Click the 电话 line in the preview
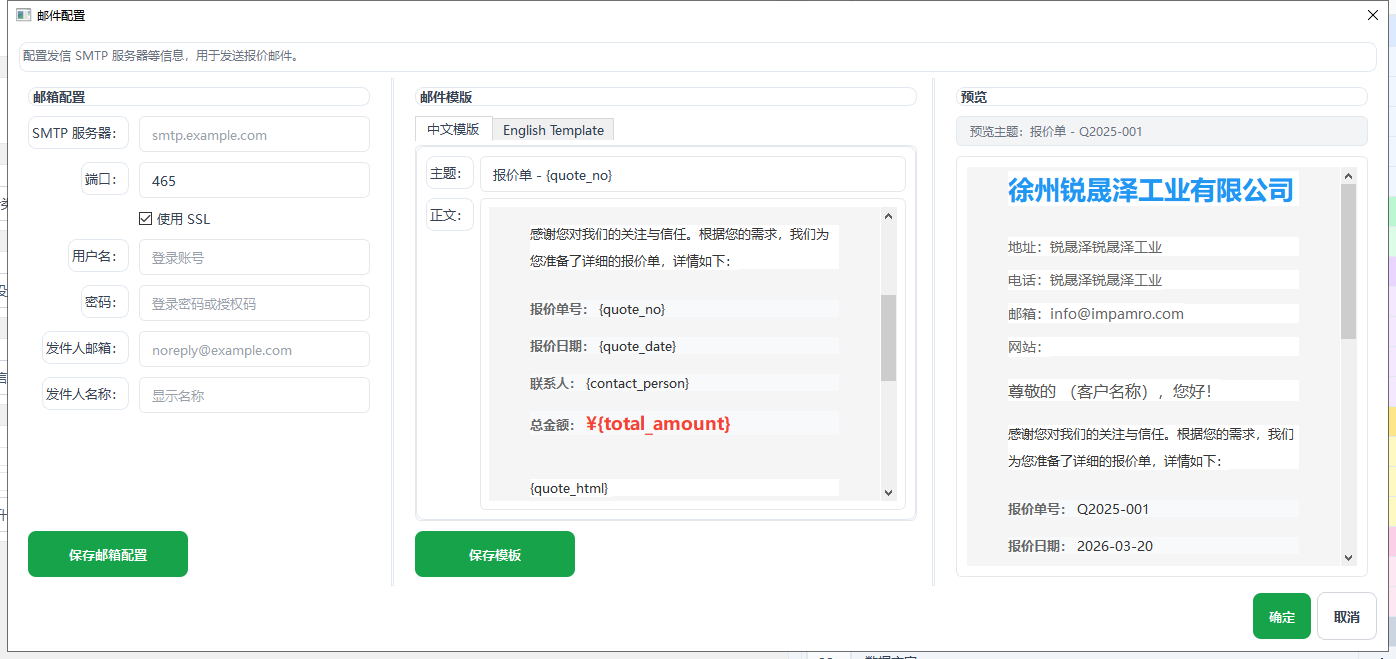The width and height of the screenshot is (1396, 659). click(1085, 280)
